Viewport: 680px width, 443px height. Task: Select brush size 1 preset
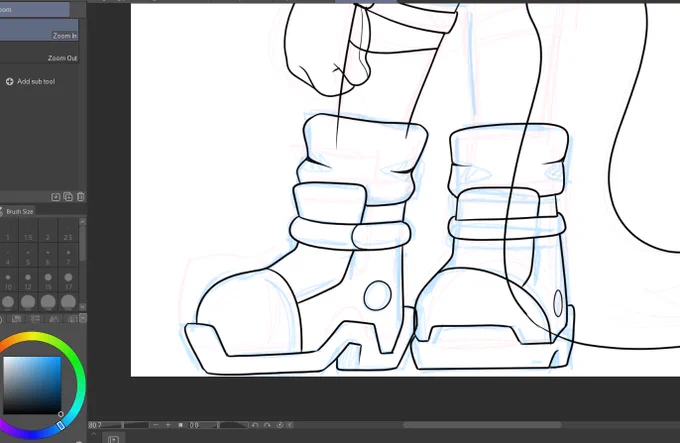pyautogui.click(x=8, y=230)
